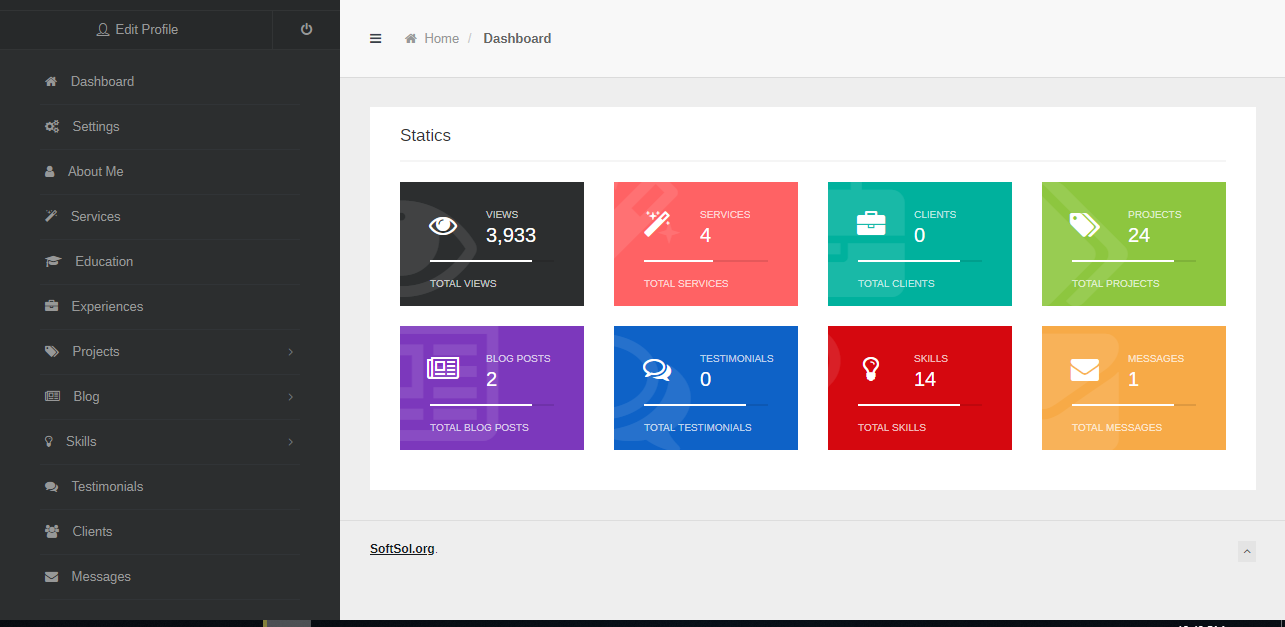Click the envelope icon on Messages card
The width and height of the screenshot is (1285, 627).
point(1084,370)
